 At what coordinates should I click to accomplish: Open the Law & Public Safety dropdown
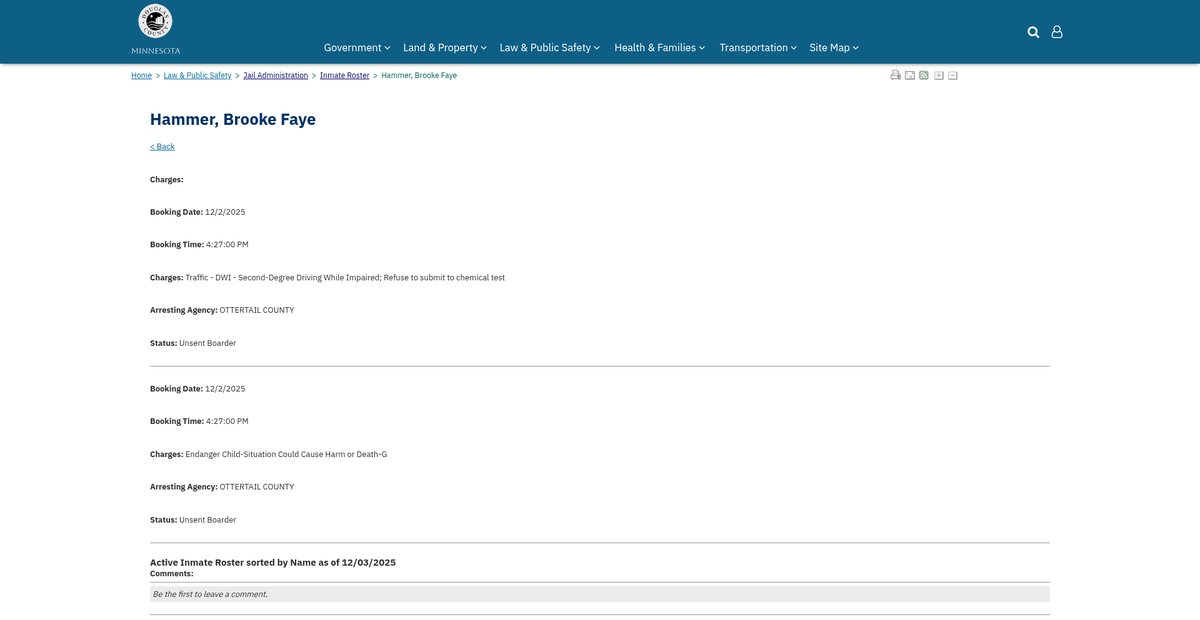point(549,47)
